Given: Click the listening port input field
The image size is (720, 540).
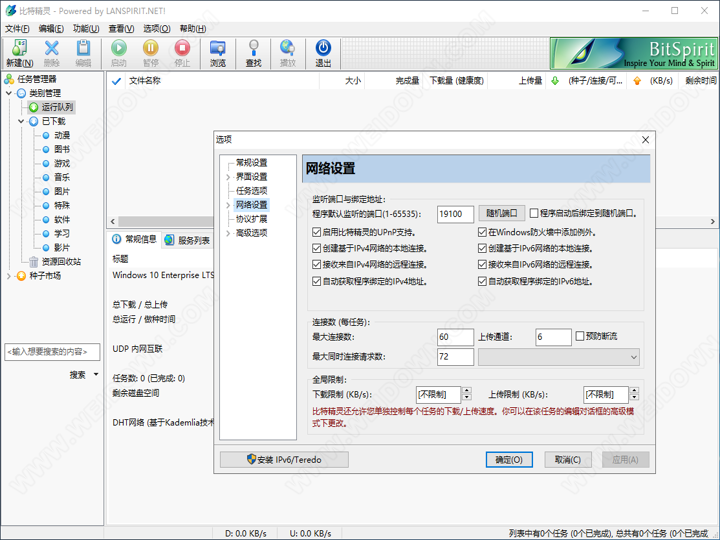Looking at the screenshot, I should [455, 214].
